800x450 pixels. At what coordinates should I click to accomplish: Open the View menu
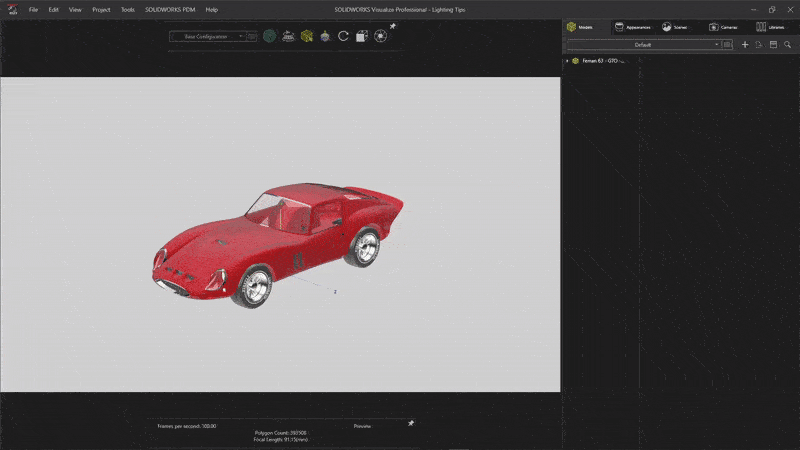pyautogui.click(x=75, y=10)
